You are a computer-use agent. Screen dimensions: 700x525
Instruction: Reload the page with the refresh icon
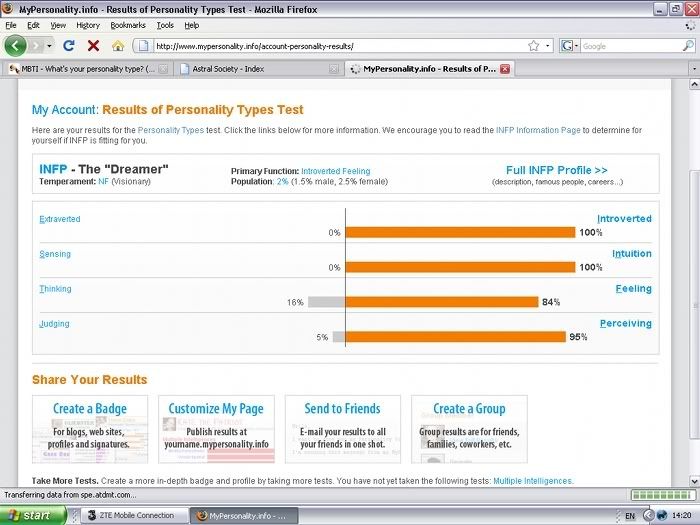pyautogui.click(x=69, y=46)
